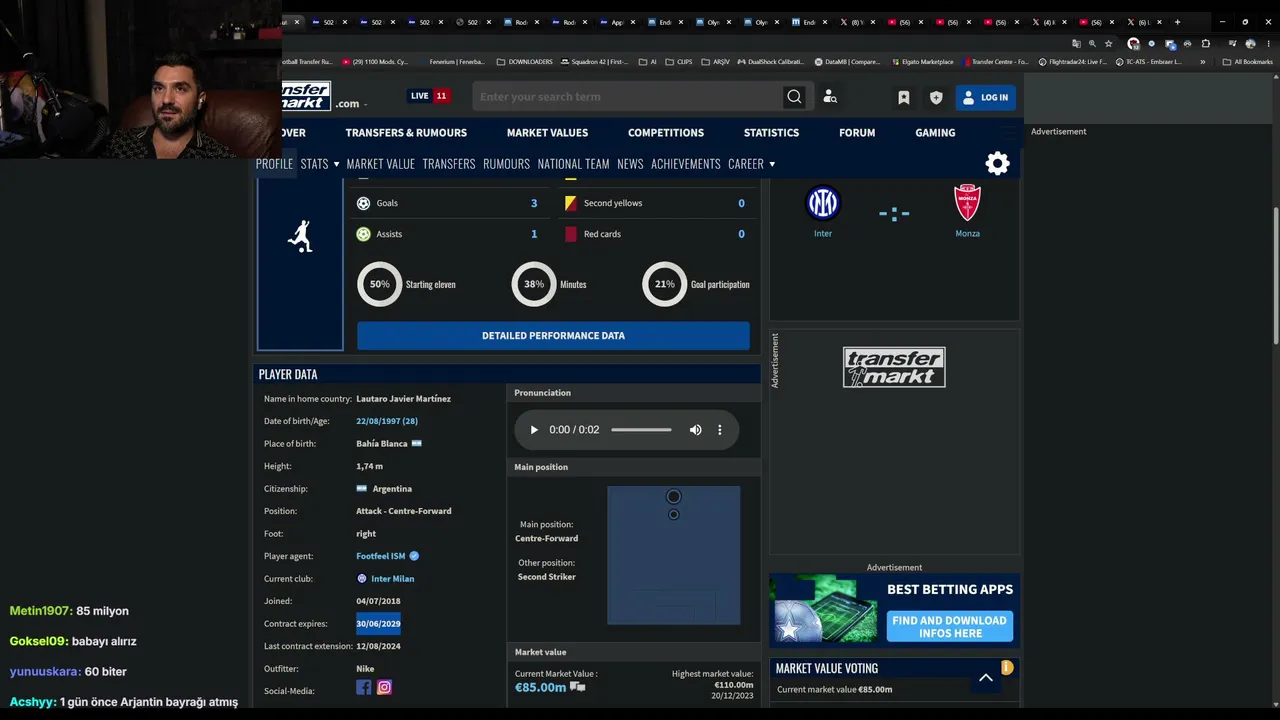Click the translate page icon in address bar
The image size is (1280, 720).
[x=1076, y=44]
